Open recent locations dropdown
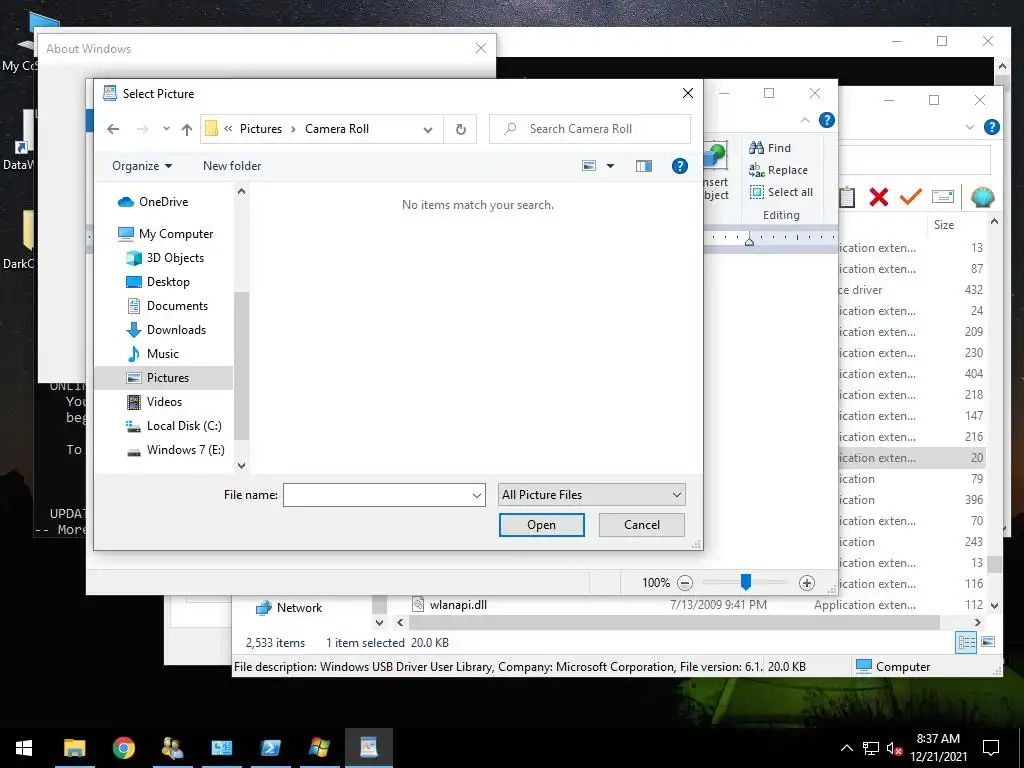Screen dimensions: 1024x768 (167, 129)
